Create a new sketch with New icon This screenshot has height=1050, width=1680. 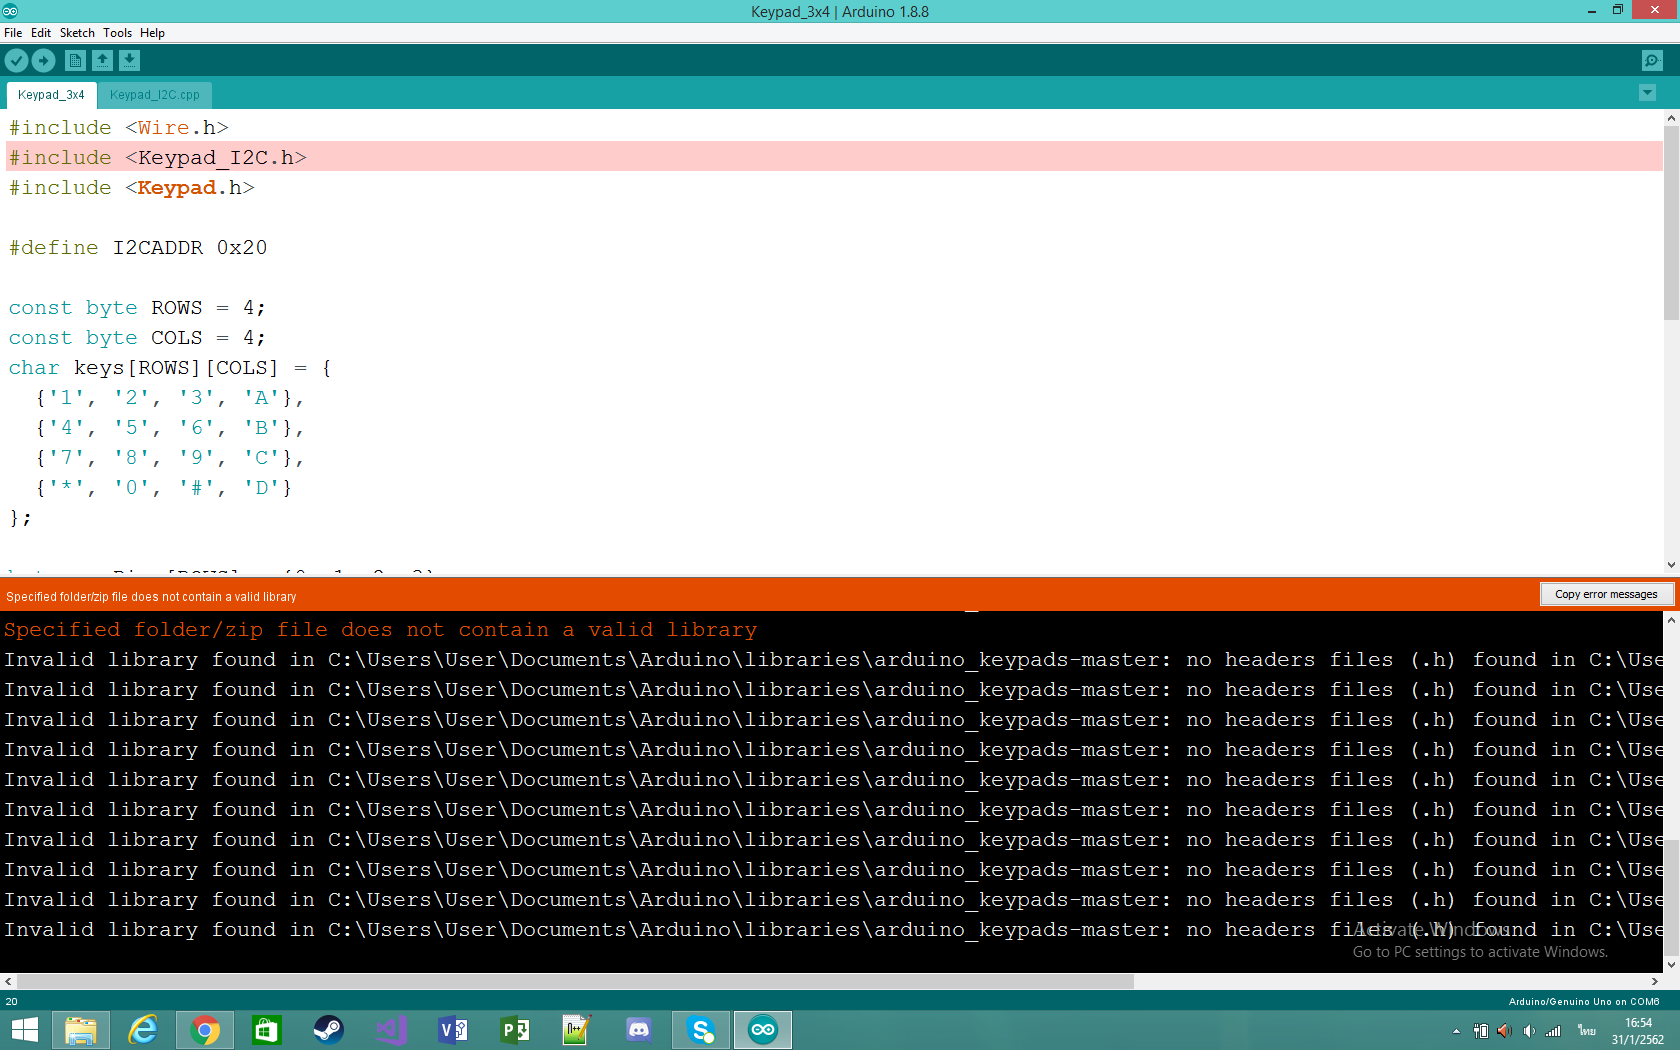click(75, 61)
